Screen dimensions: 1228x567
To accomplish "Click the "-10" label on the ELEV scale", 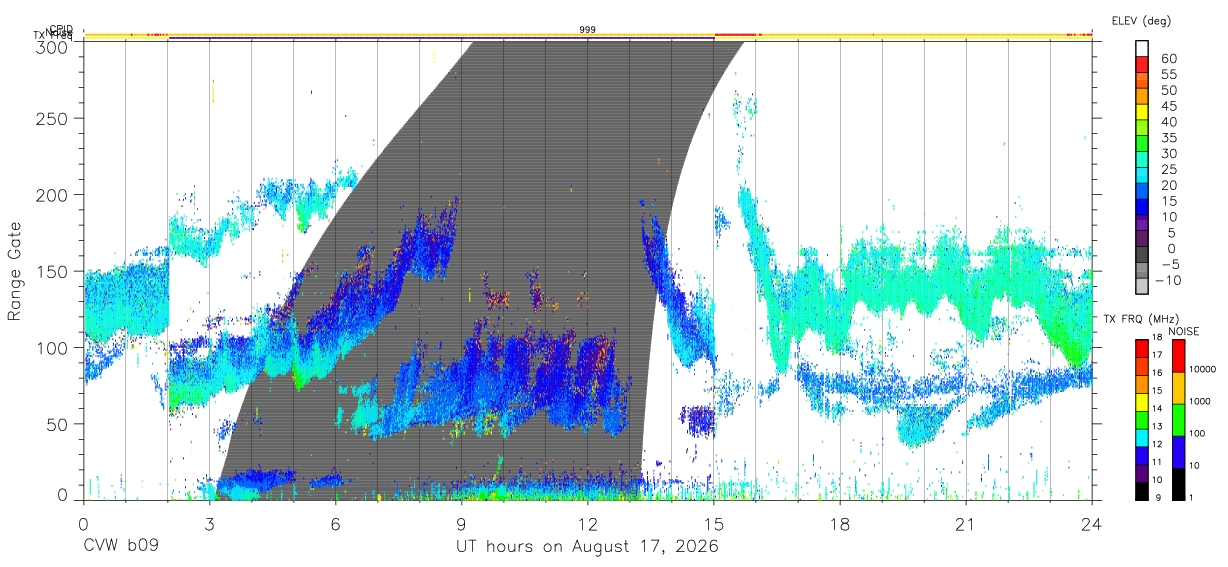I will point(1170,281).
